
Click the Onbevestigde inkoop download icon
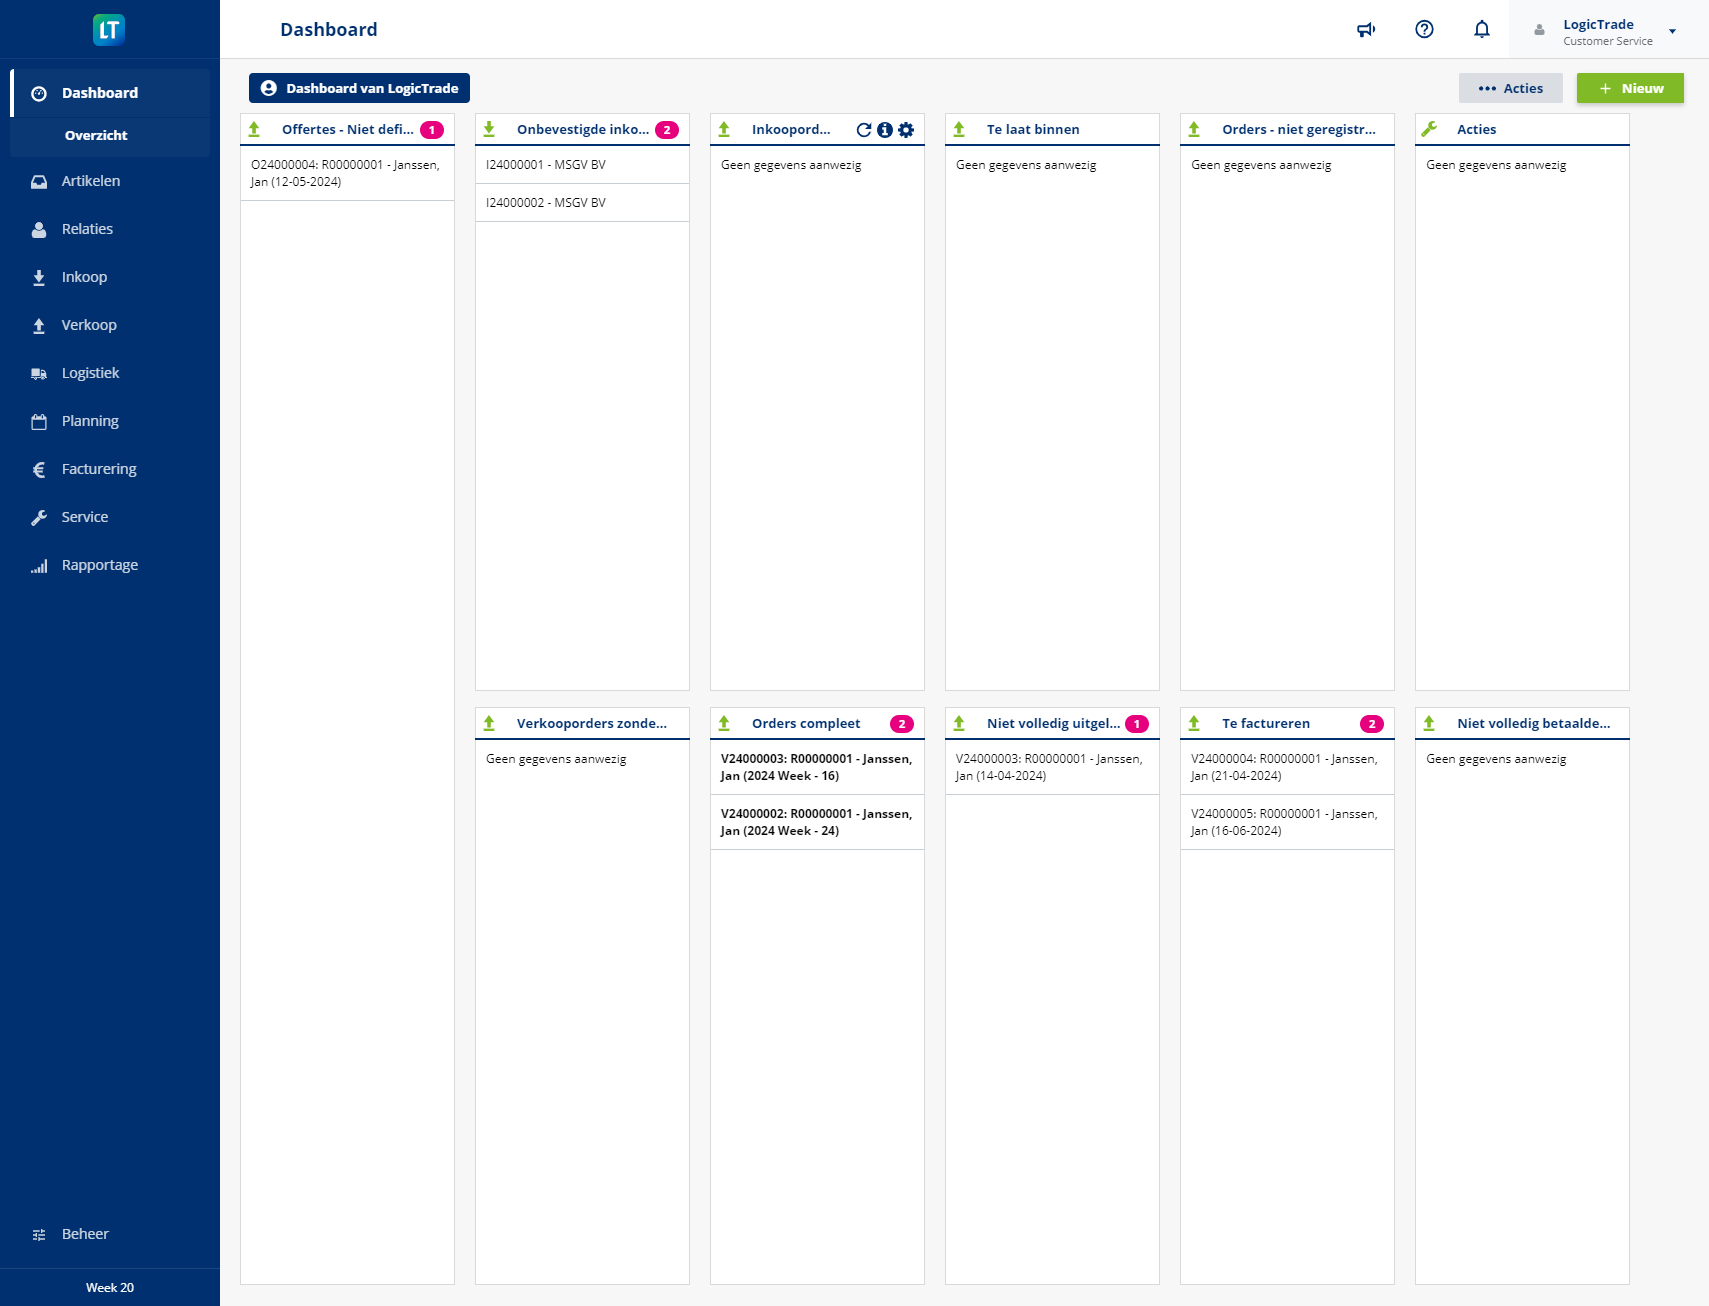pyautogui.click(x=489, y=129)
